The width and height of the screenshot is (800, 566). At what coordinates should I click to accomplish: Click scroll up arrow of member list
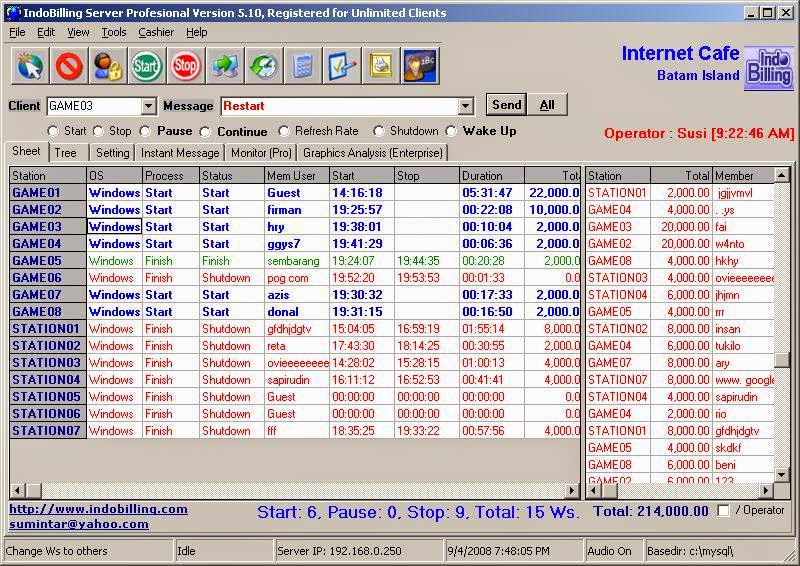782,175
